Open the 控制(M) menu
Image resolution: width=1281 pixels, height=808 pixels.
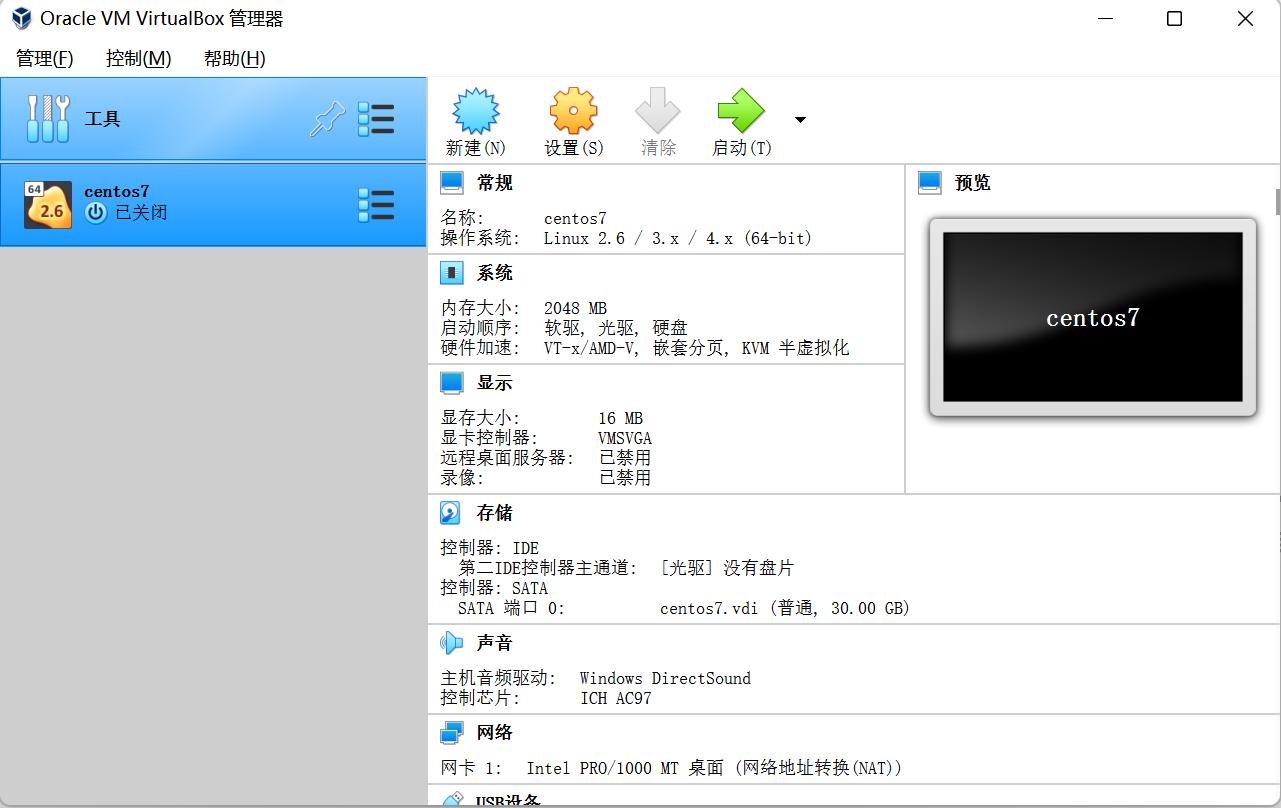(139, 59)
